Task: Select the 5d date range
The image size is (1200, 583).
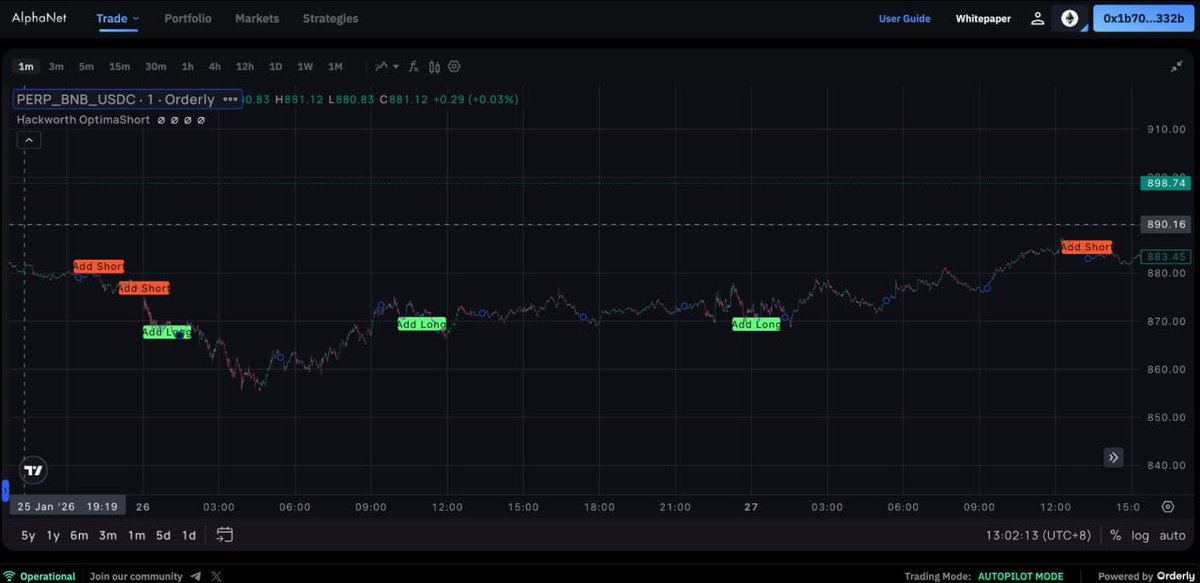Action: 163,535
